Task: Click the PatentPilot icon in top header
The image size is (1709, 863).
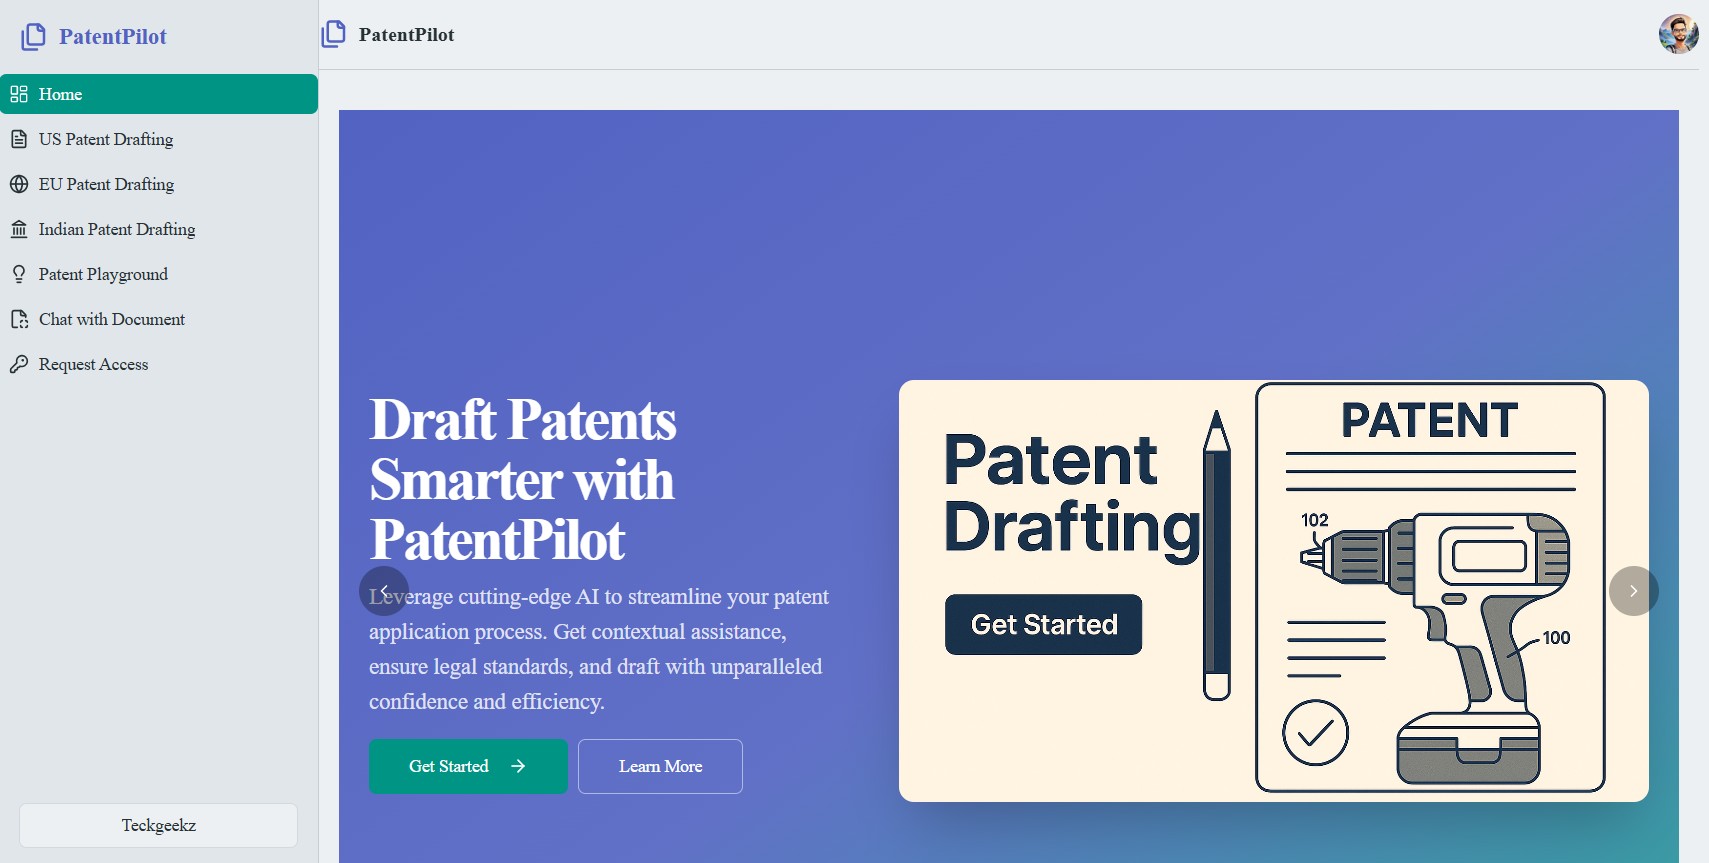Action: pyautogui.click(x=333, y=35)
